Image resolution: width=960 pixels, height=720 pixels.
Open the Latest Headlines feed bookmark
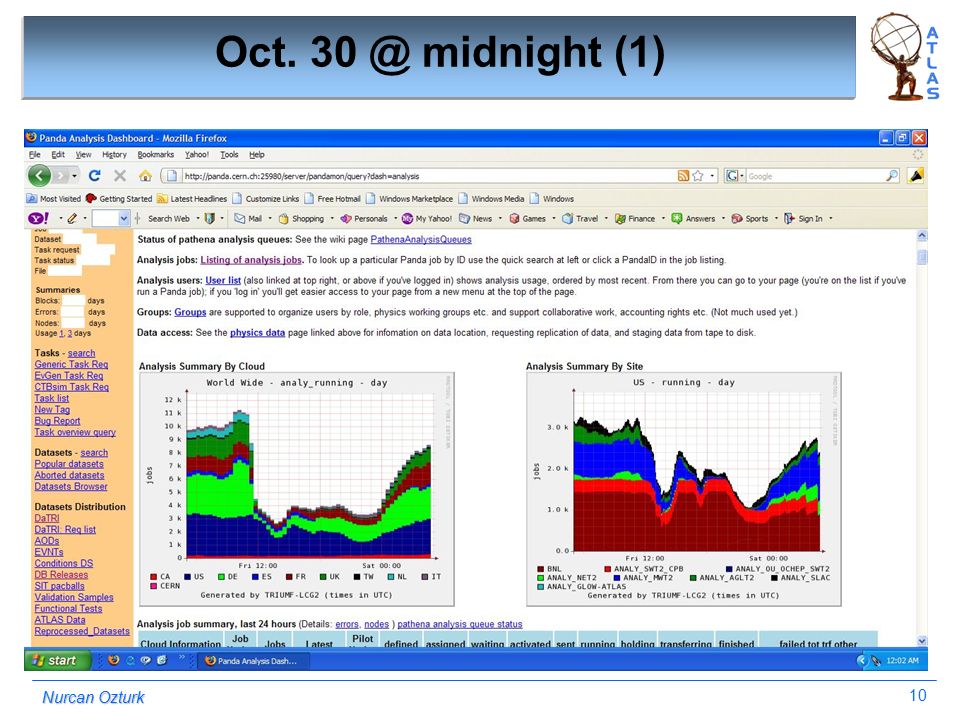click(192, 199)
